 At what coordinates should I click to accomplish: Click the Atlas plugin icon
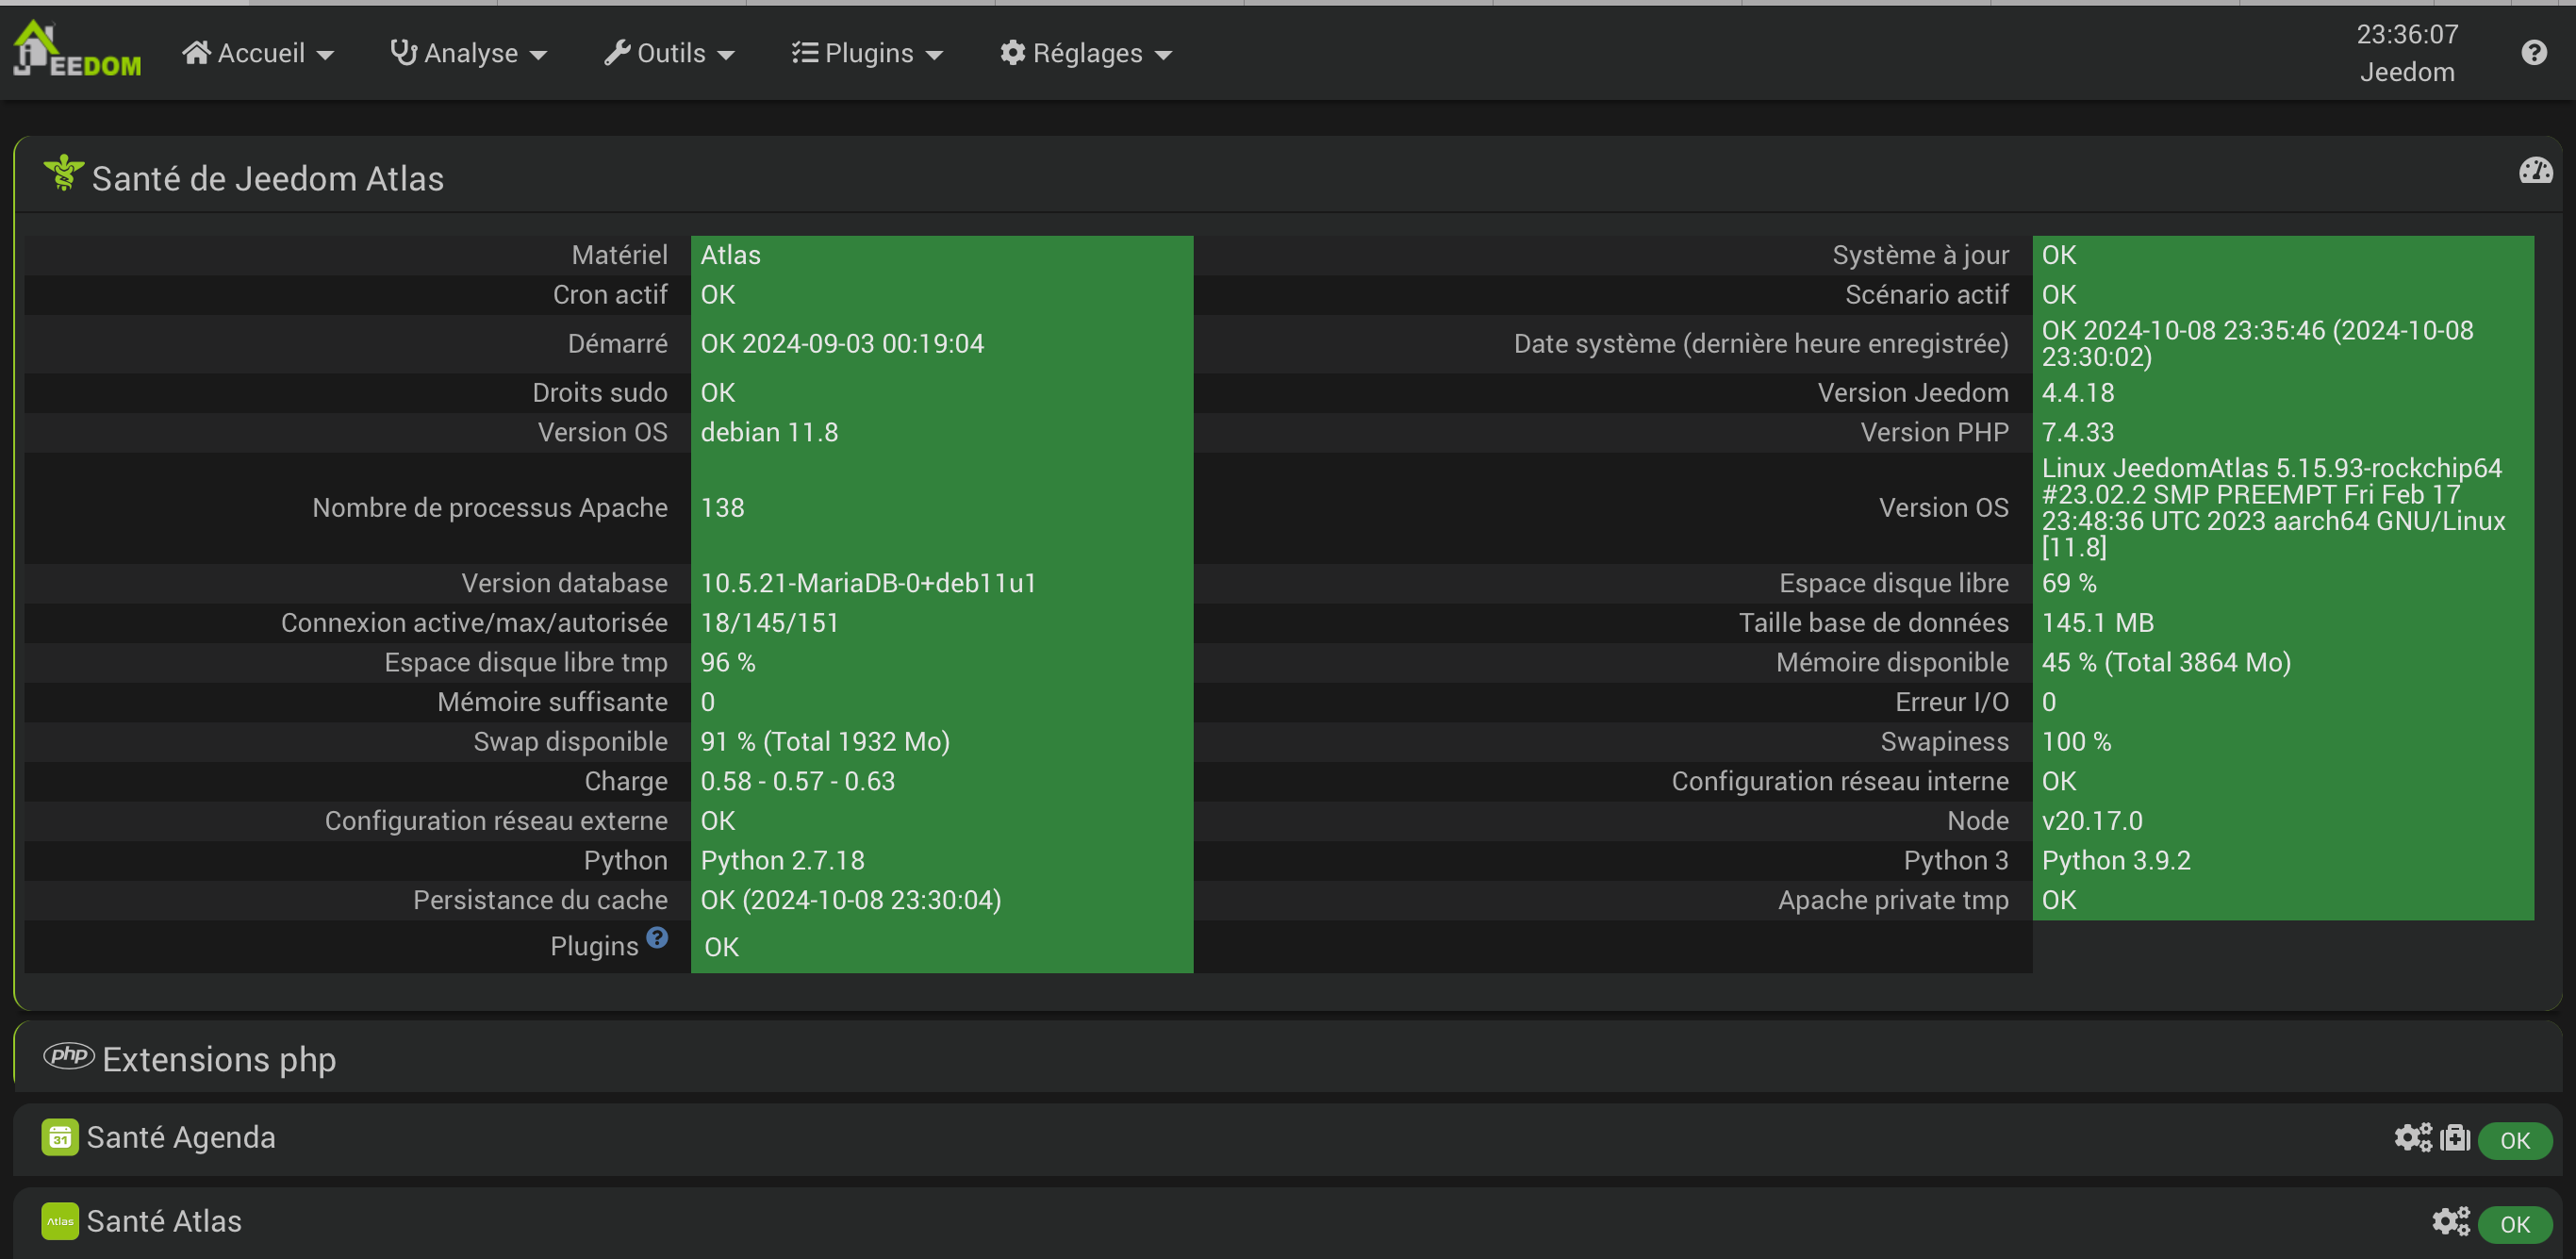pyautogui.click(x=60, y=1221)
